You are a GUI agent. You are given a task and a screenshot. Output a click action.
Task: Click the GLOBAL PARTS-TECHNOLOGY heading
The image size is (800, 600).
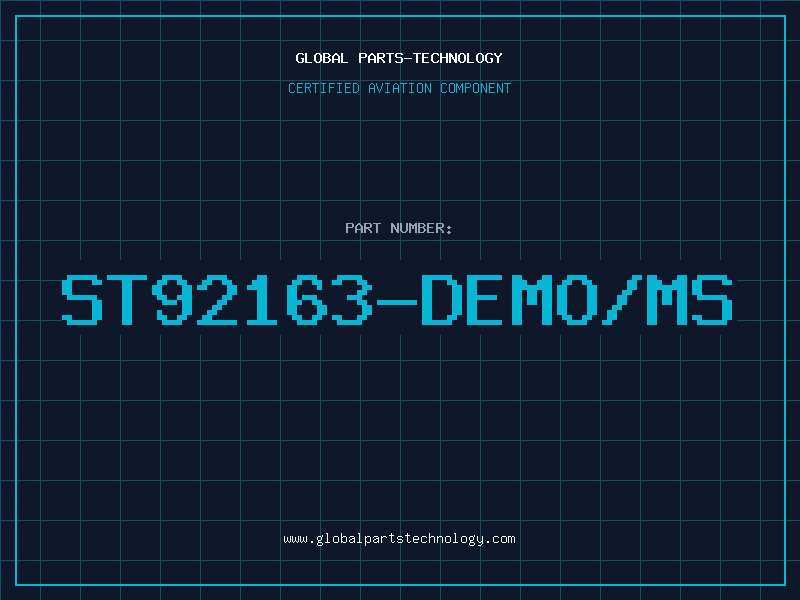(399, 58)
